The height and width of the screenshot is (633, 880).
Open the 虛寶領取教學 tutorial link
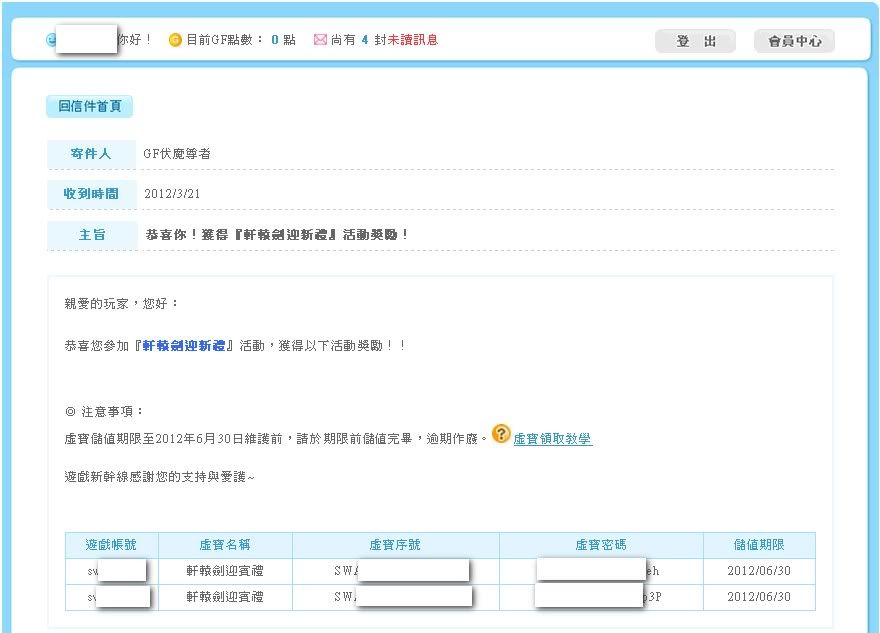552,439
